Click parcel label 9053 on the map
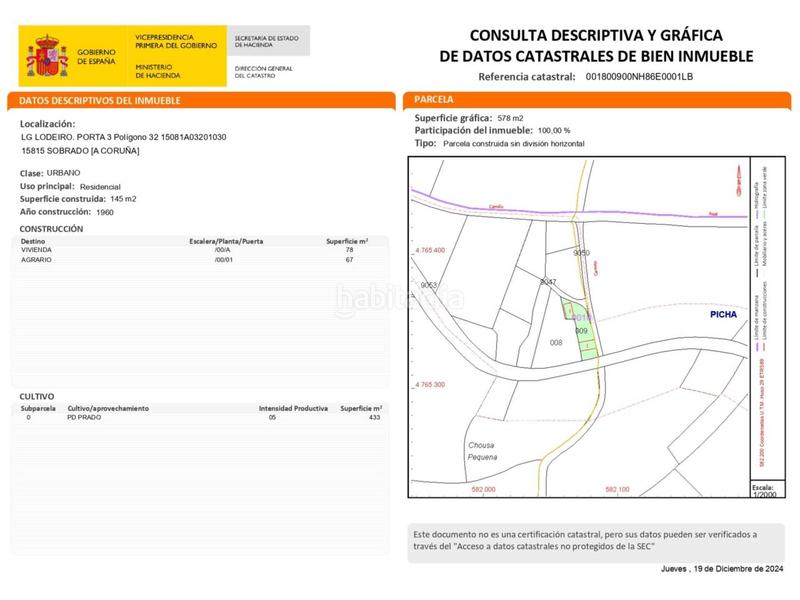This screenshot has width=800, height=600. 430,286
